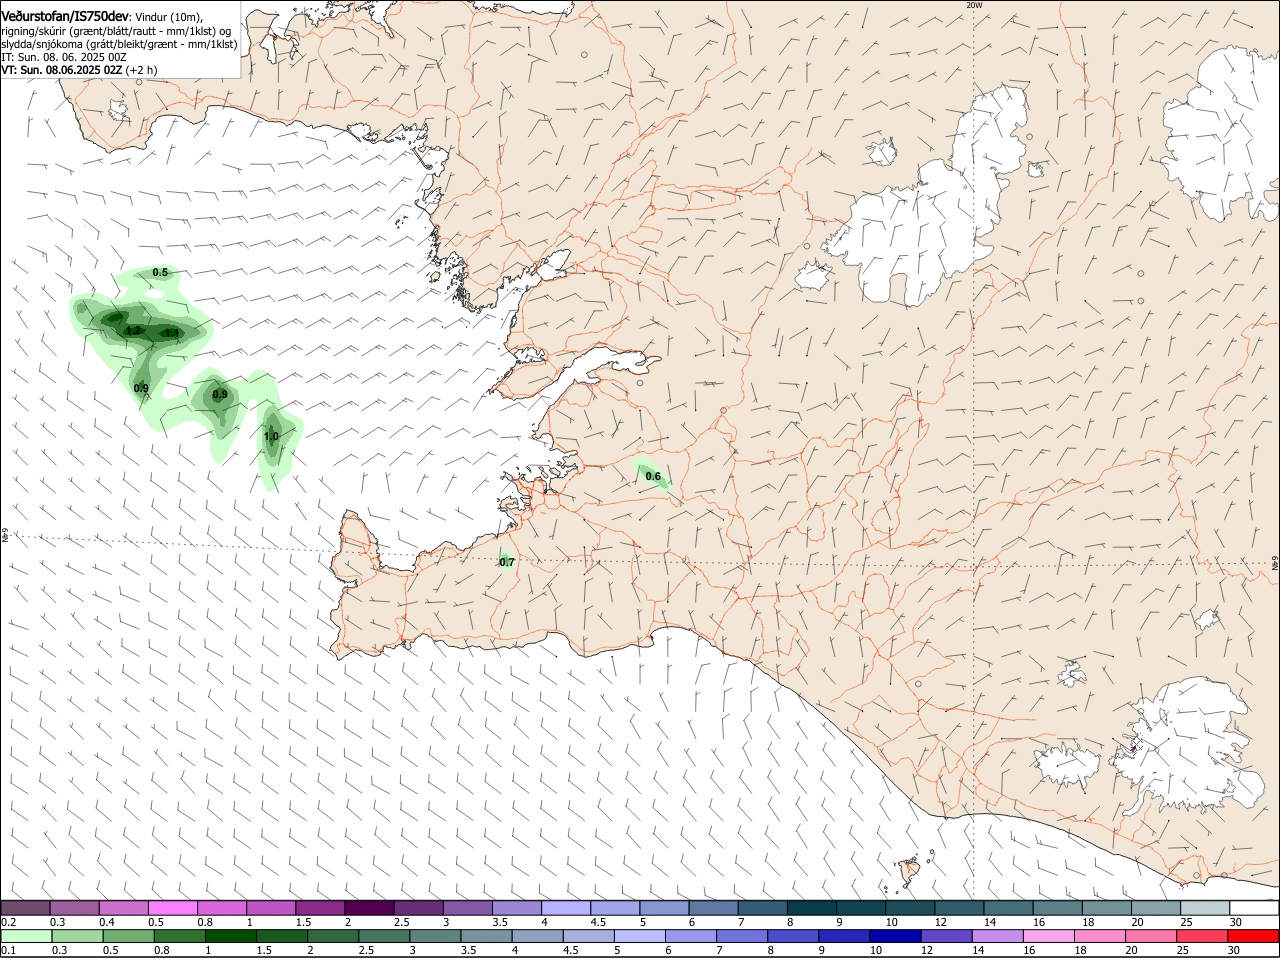Image resolution: width=1280 pixels, height=958 pixels.
Task: Click the 1.2 precipitation maximum label
Action: (133, 330)
